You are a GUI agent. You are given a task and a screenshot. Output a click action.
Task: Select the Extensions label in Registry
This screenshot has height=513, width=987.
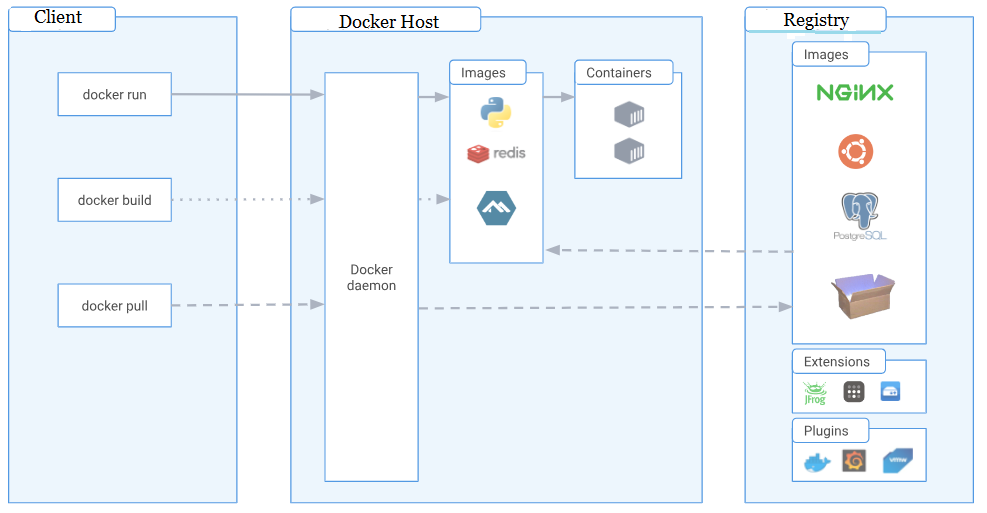point(836,362)
